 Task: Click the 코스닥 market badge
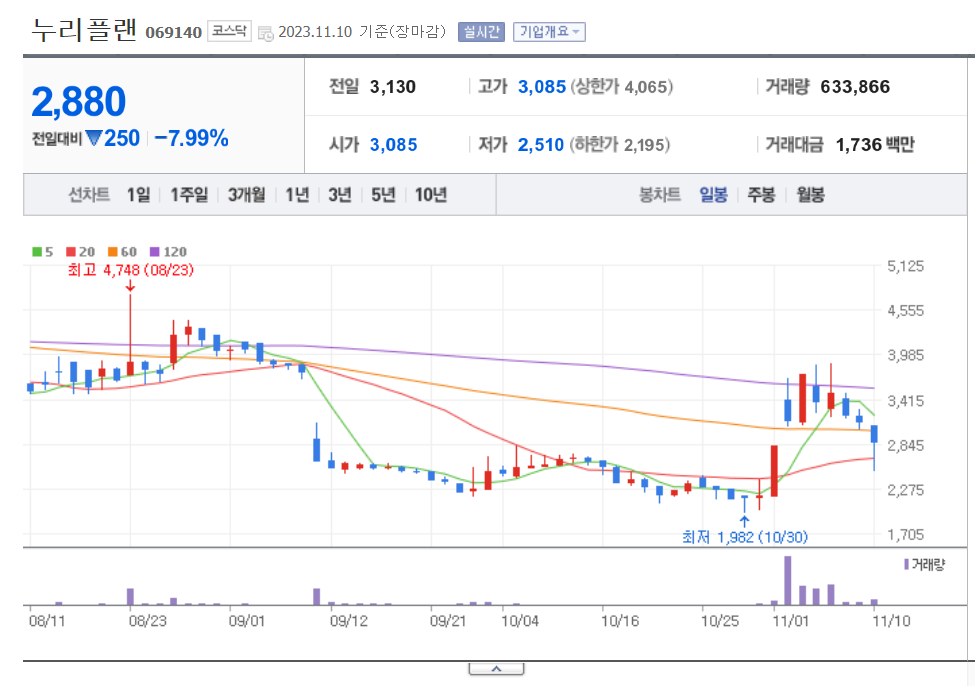[x=229, y=30]
